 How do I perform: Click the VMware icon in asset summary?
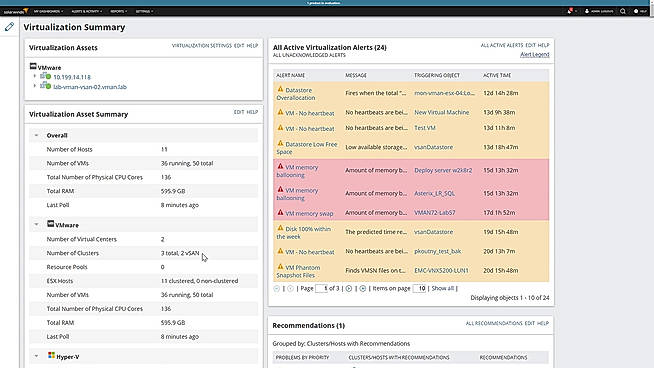[x=50, y=224]
